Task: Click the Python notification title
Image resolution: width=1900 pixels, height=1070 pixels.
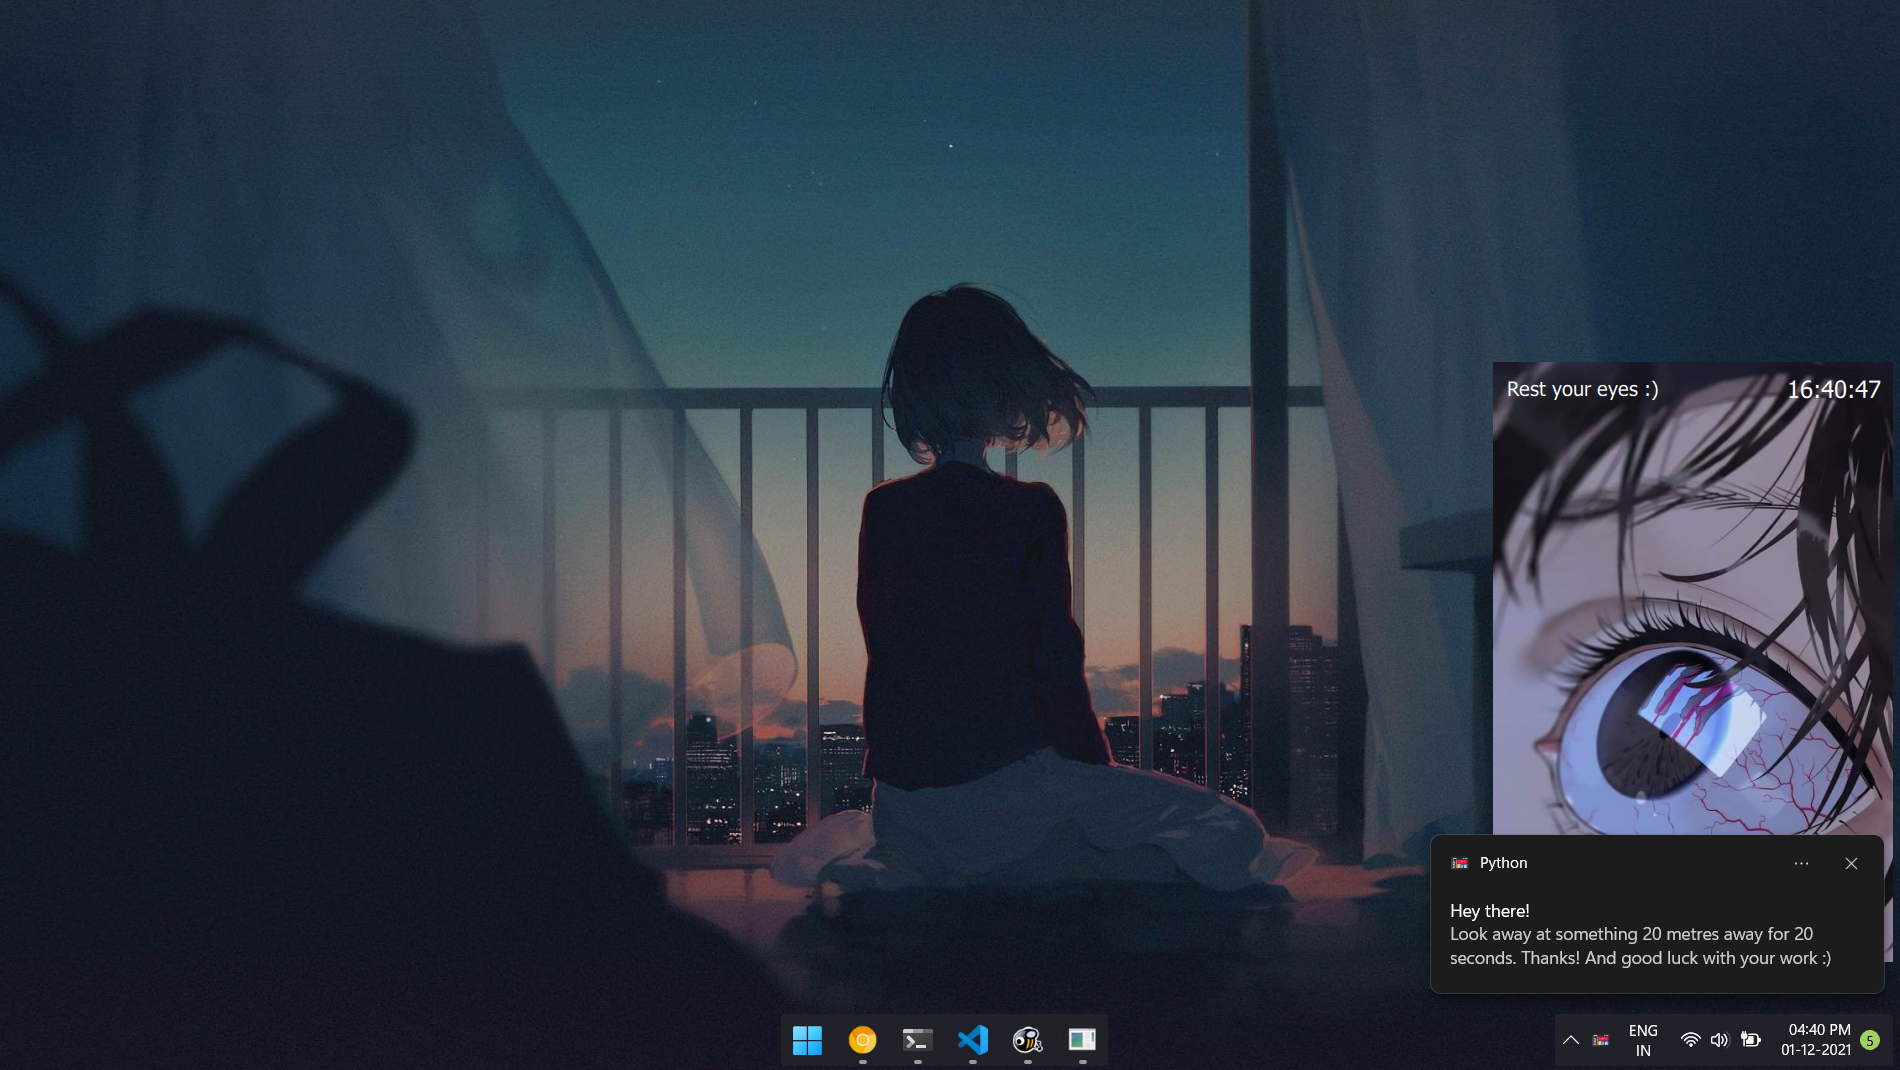Action: point(1503,863)
